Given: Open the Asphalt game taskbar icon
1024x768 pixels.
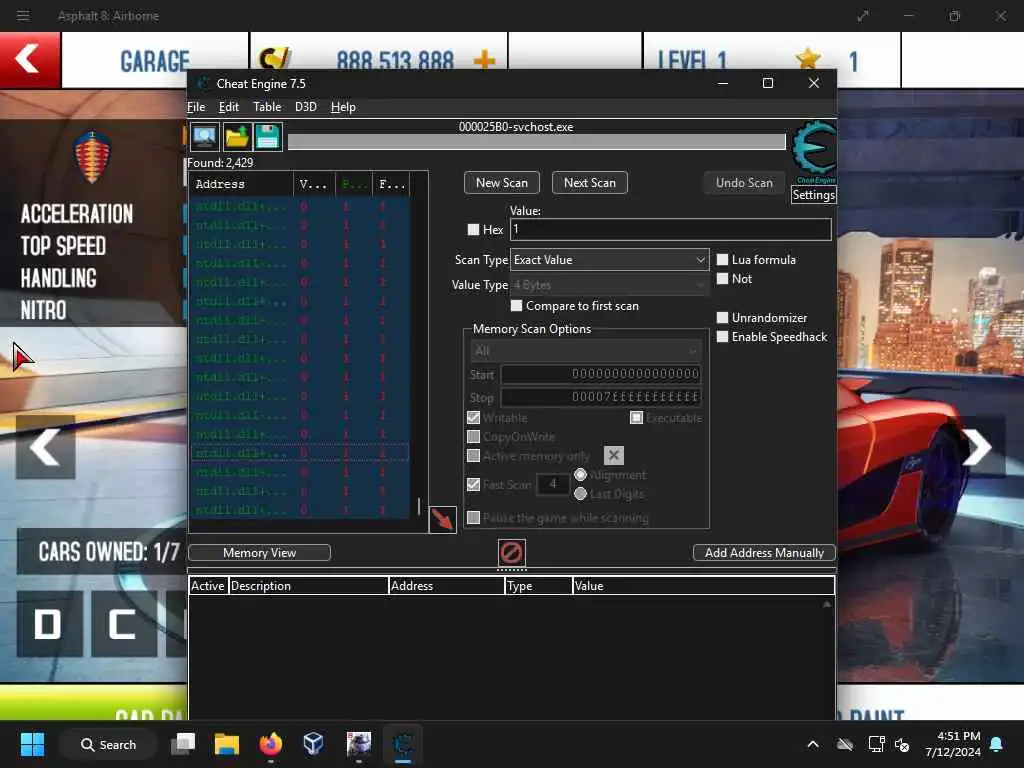Looking at the screenshot, I should click(x=359, y=744).
